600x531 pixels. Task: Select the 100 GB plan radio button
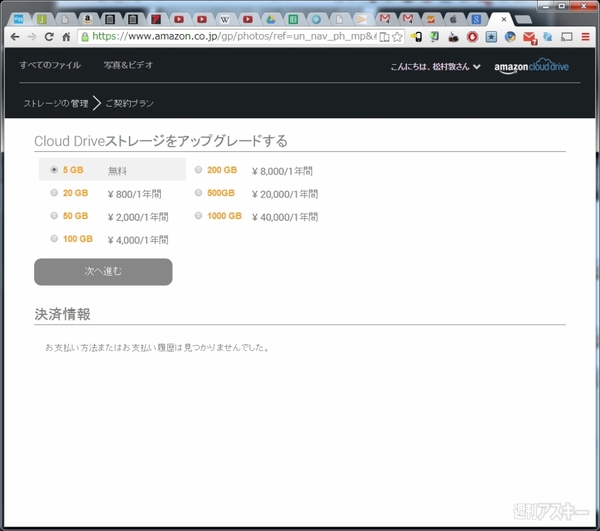[x=54, y=238]
